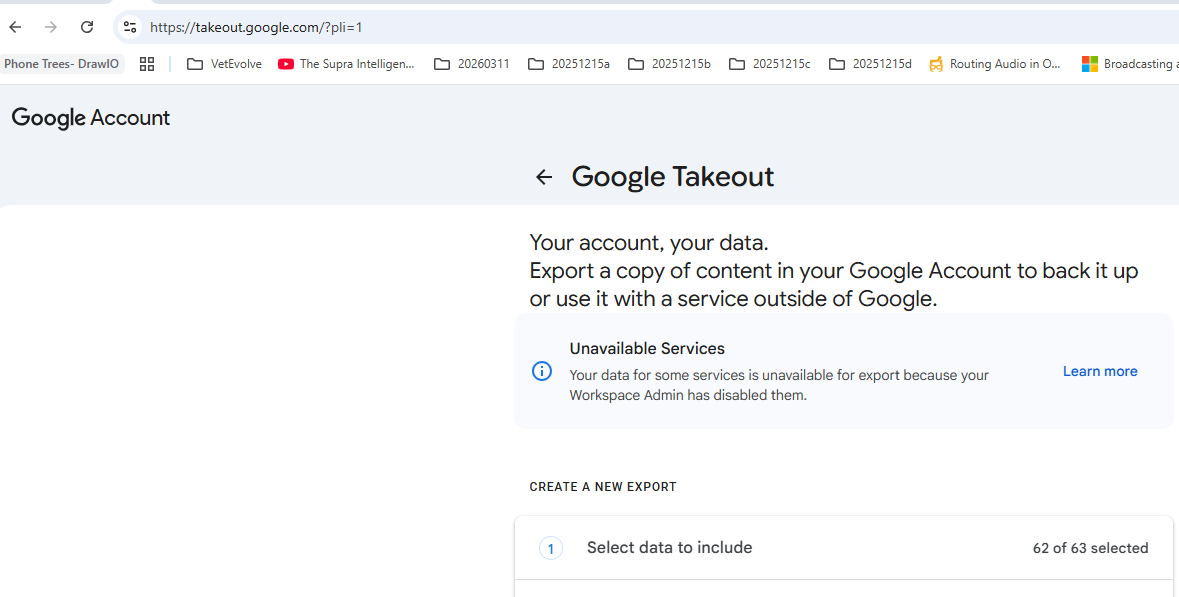Open the Broadcasting bookmark with Microsoft logo
The width and height of the screenshot is (1179, 597).
click(1129, 64)
